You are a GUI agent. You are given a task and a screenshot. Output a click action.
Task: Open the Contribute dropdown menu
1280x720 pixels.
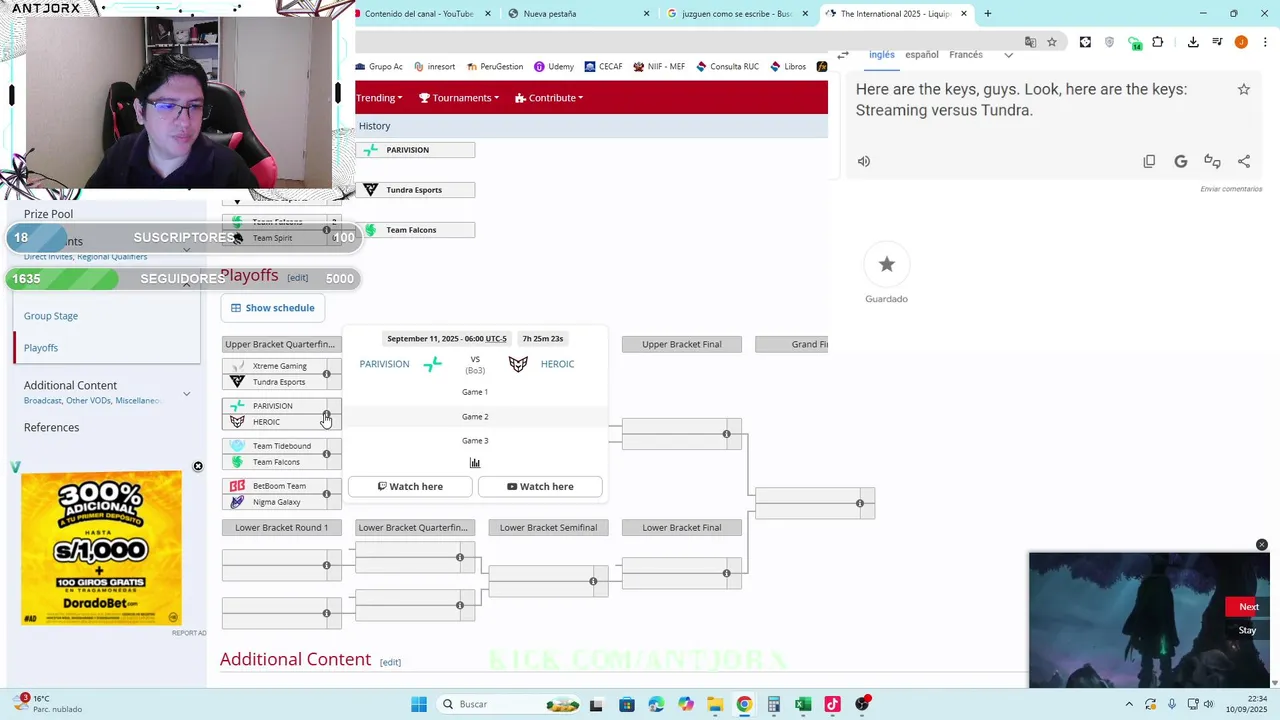pos(549,98)
